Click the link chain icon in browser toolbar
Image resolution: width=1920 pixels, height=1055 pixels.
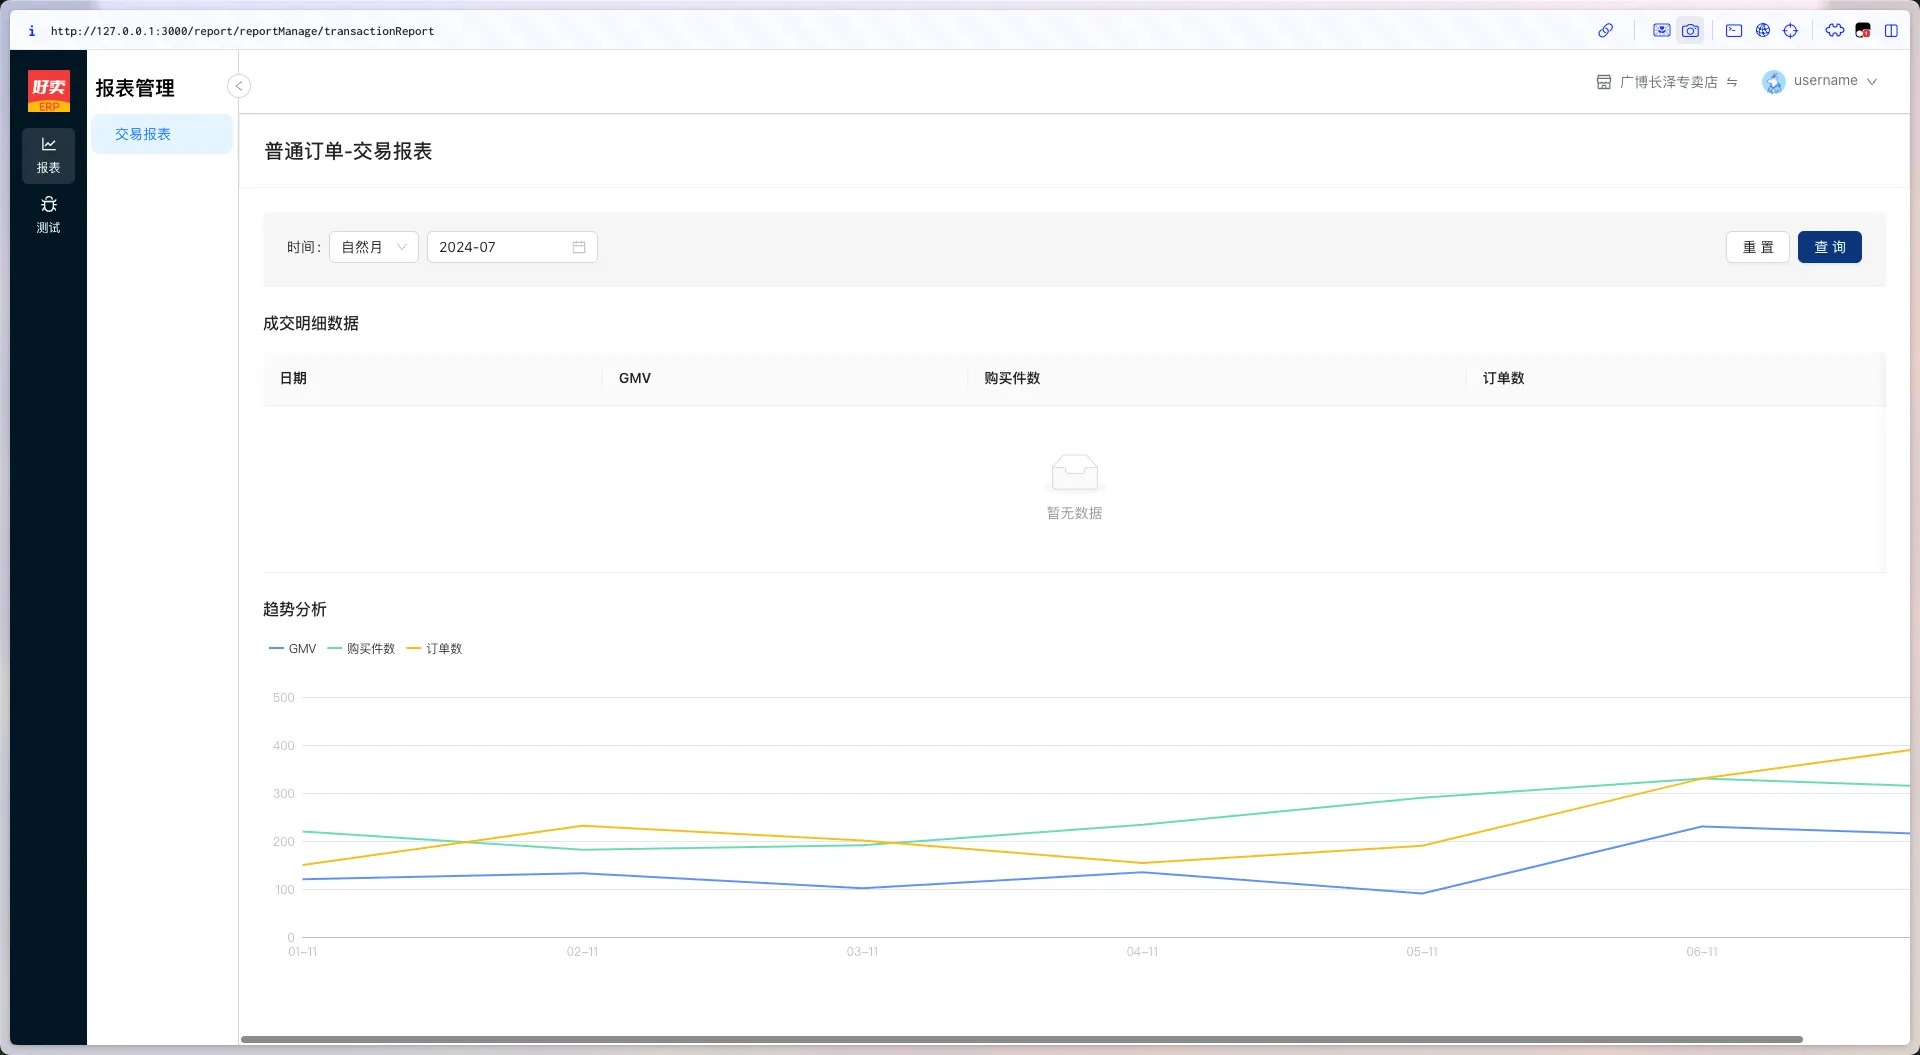[1605, 30]
